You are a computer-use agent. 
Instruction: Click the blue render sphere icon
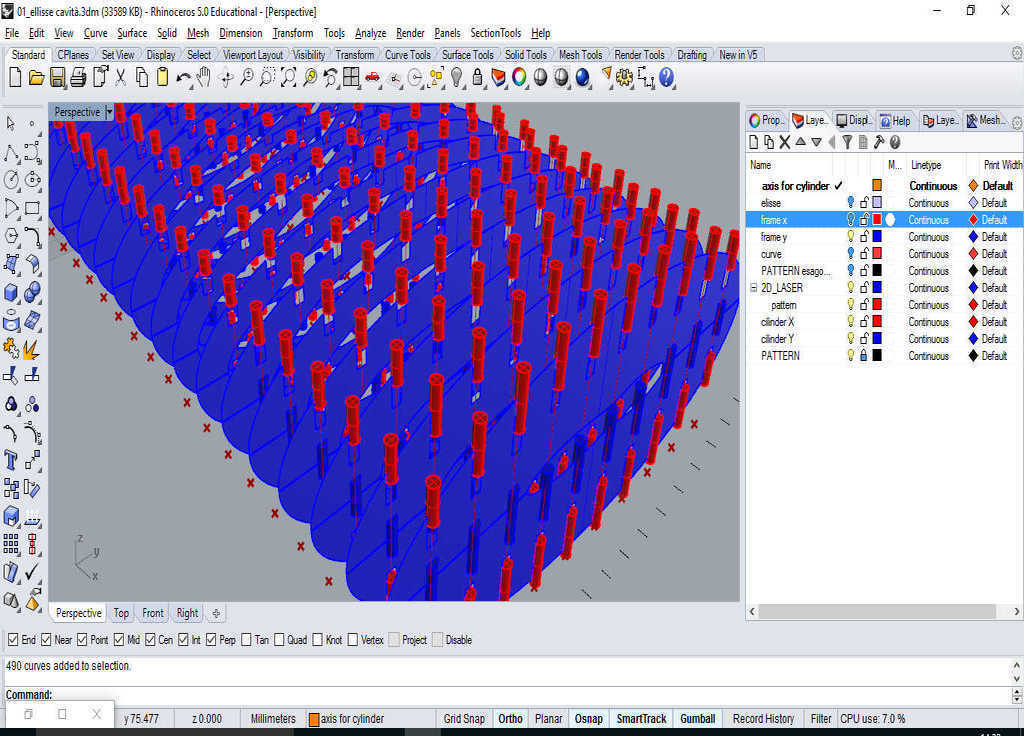tap(583, 78)
